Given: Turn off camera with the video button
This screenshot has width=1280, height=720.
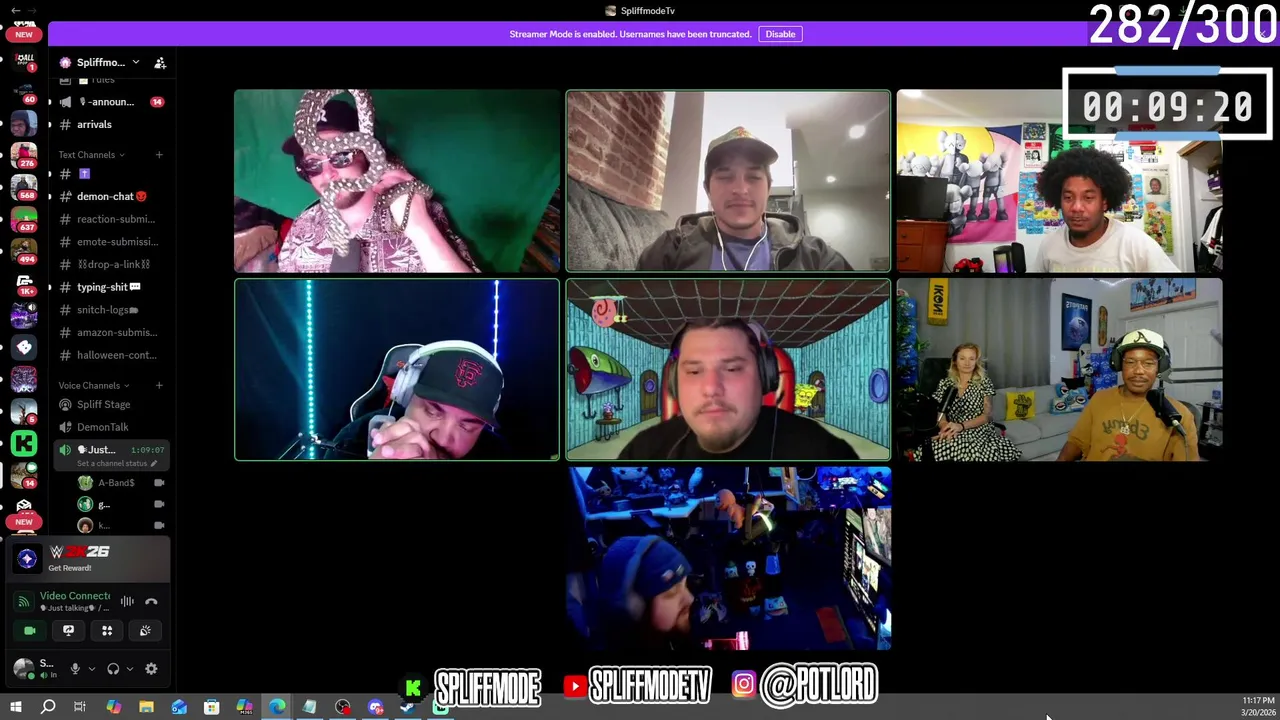Looking at the screenshot, I should pos(30,630).
